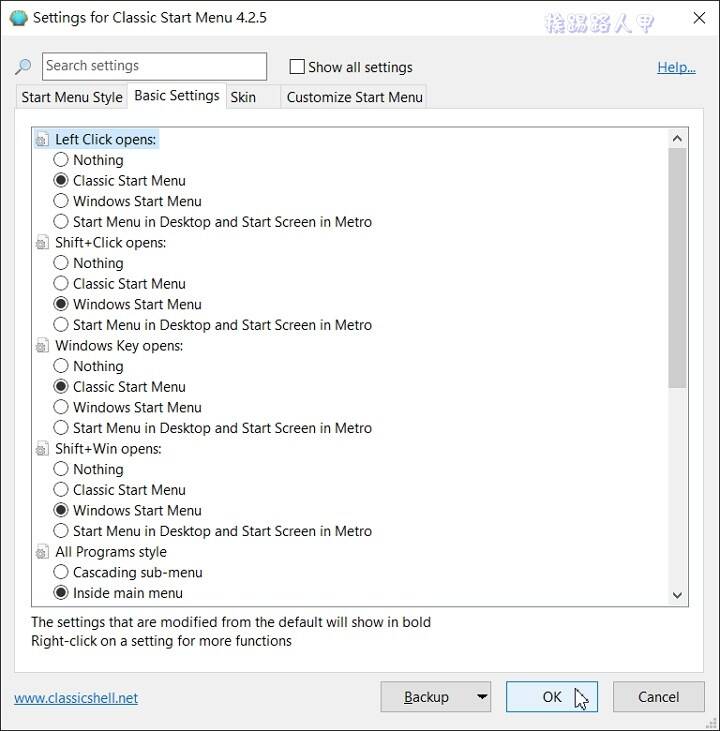The height and width of the screenshot is (731, 720).
Task: Switch to the Start Menu Style tab
Action: click(72, 97)
